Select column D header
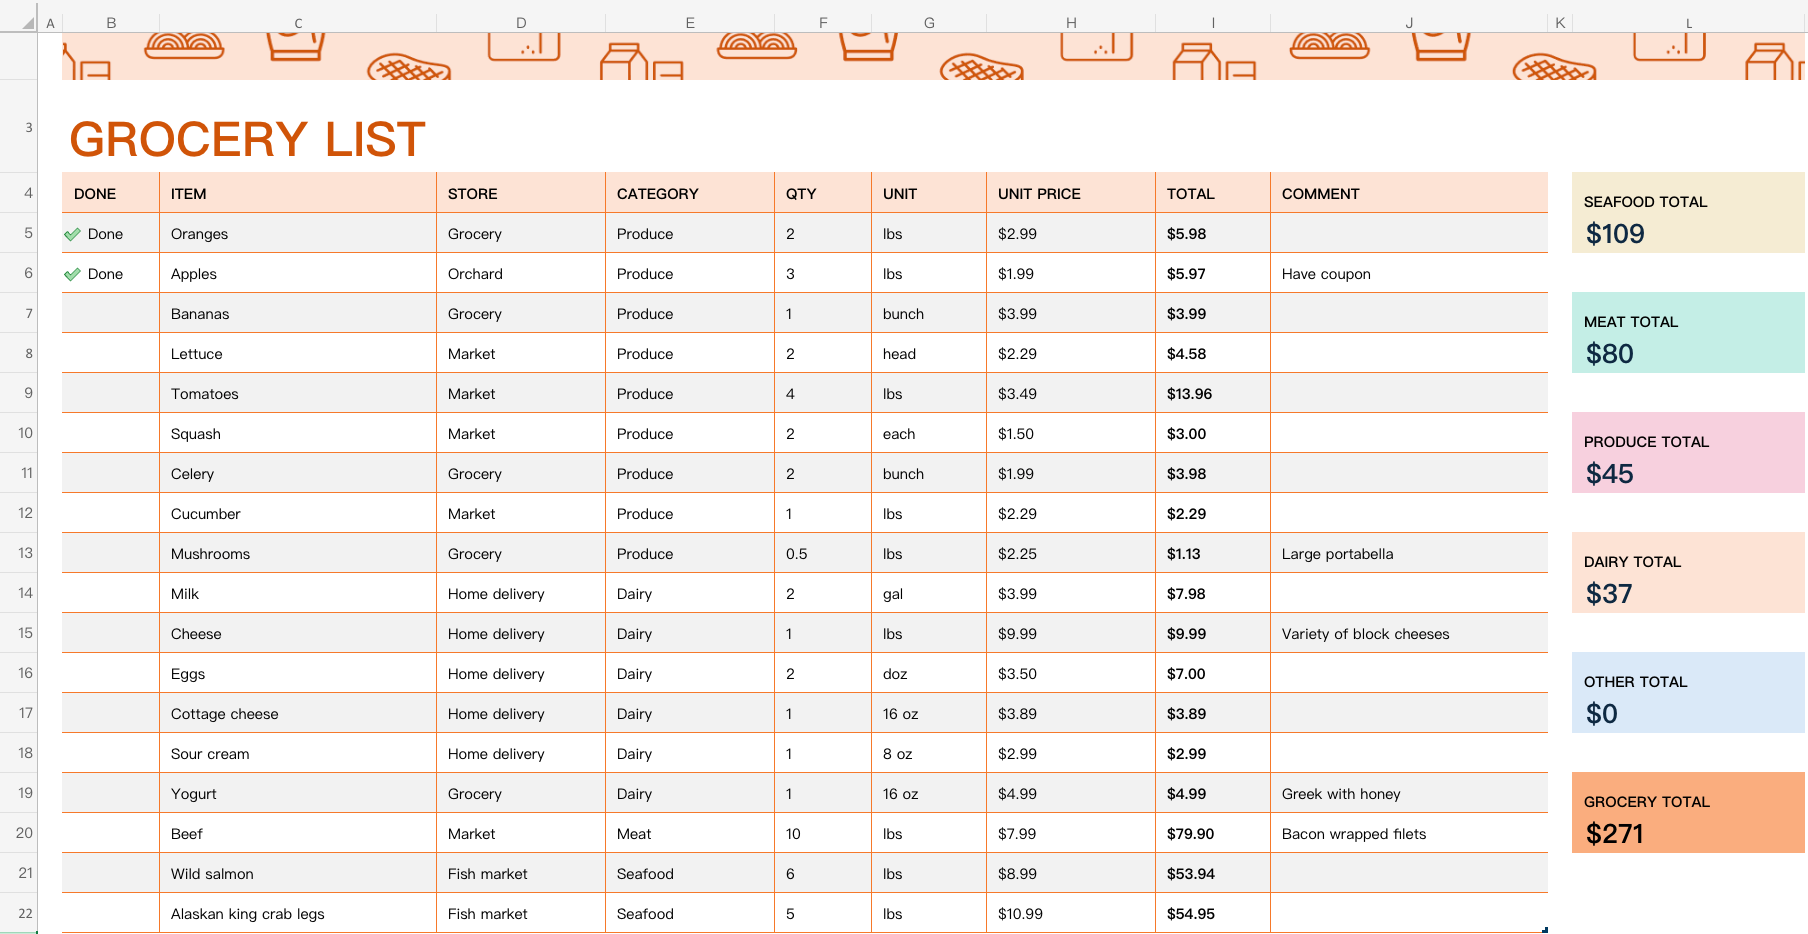Screen dimensions: 1808x934 (521, 22)
